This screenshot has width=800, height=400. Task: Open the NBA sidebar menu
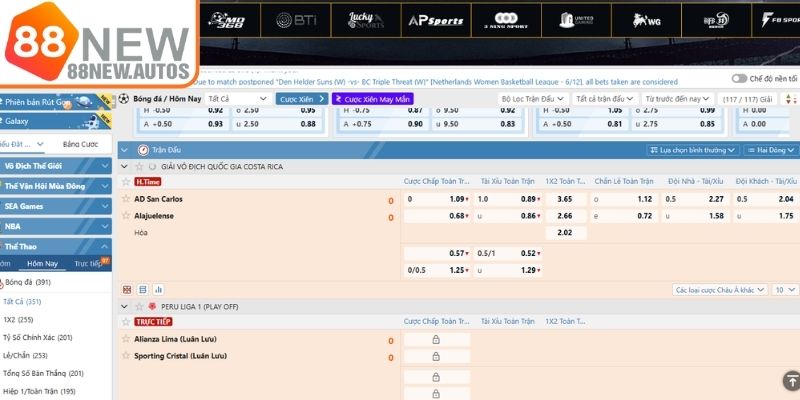coord(55,225)
